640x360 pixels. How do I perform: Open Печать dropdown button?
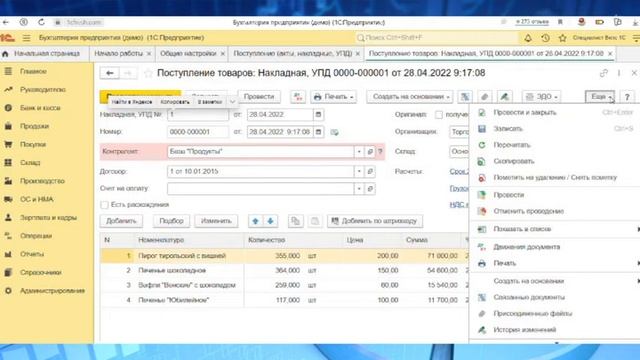(333, 97)
